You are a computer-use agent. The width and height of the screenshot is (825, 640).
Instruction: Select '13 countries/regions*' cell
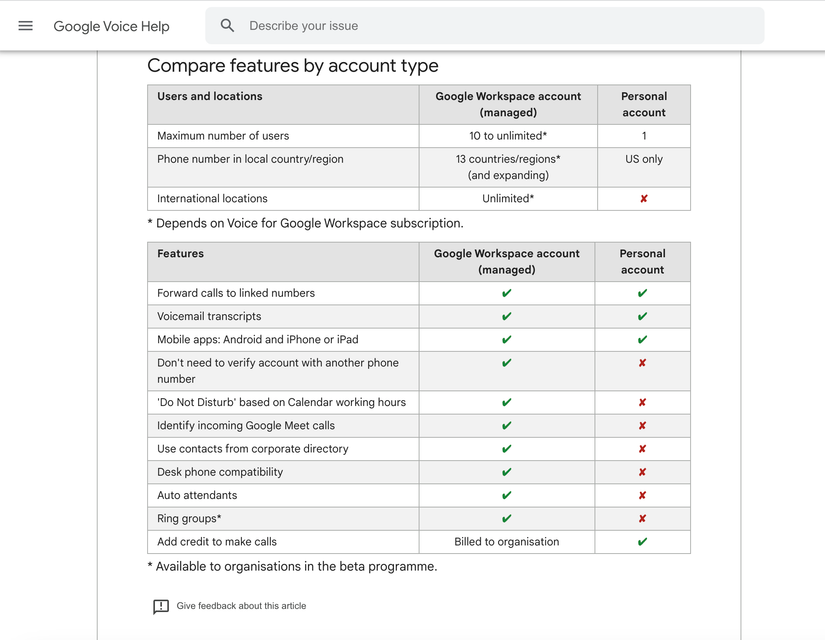point(508,167)
